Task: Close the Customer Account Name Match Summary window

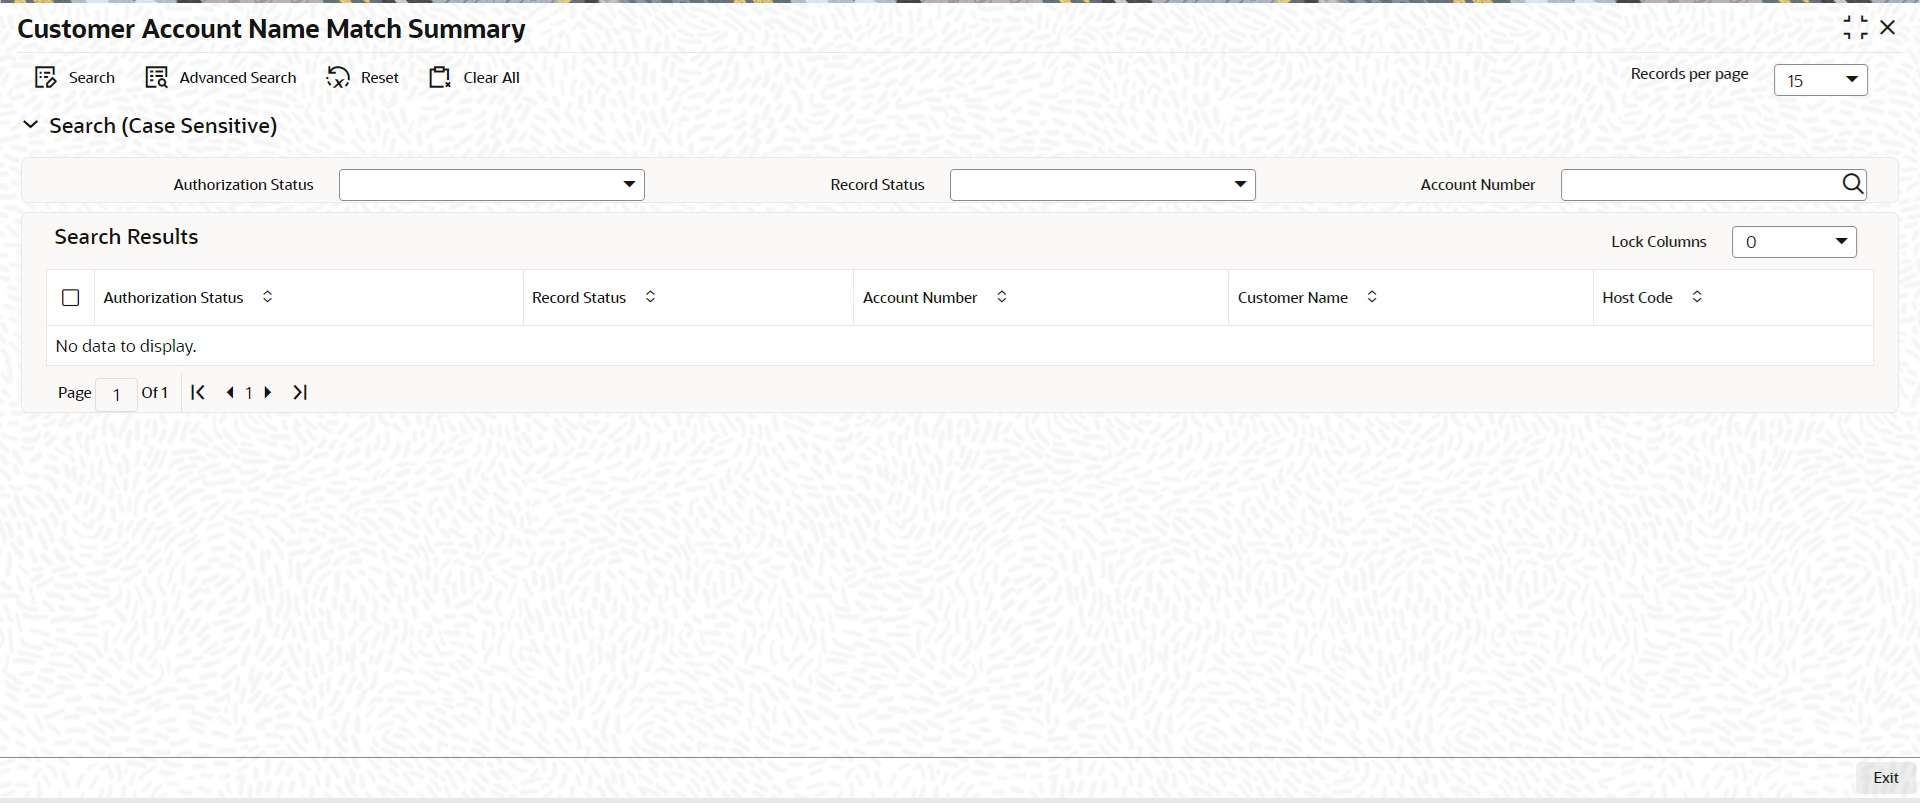Action: 1888,28
